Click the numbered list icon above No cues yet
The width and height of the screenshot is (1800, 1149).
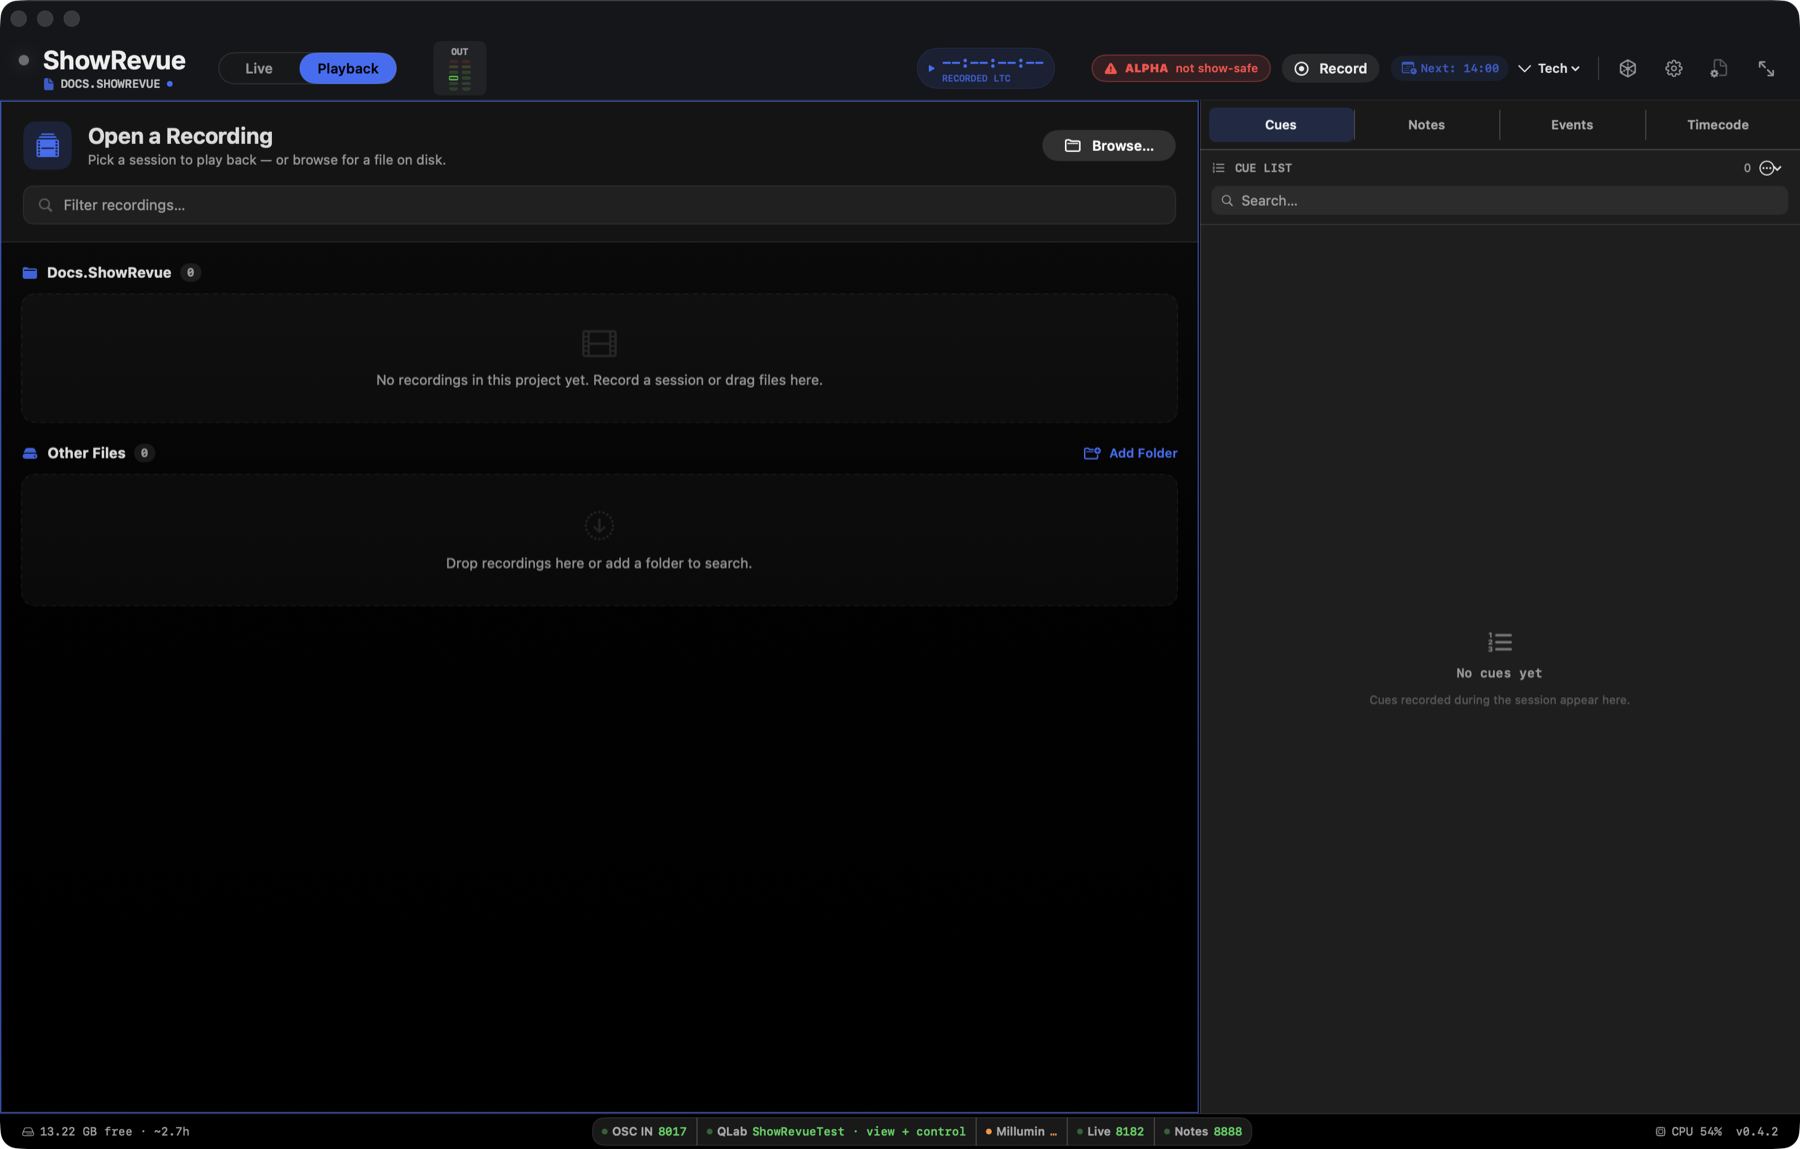pyautogui.click(x=1499, y=642)
